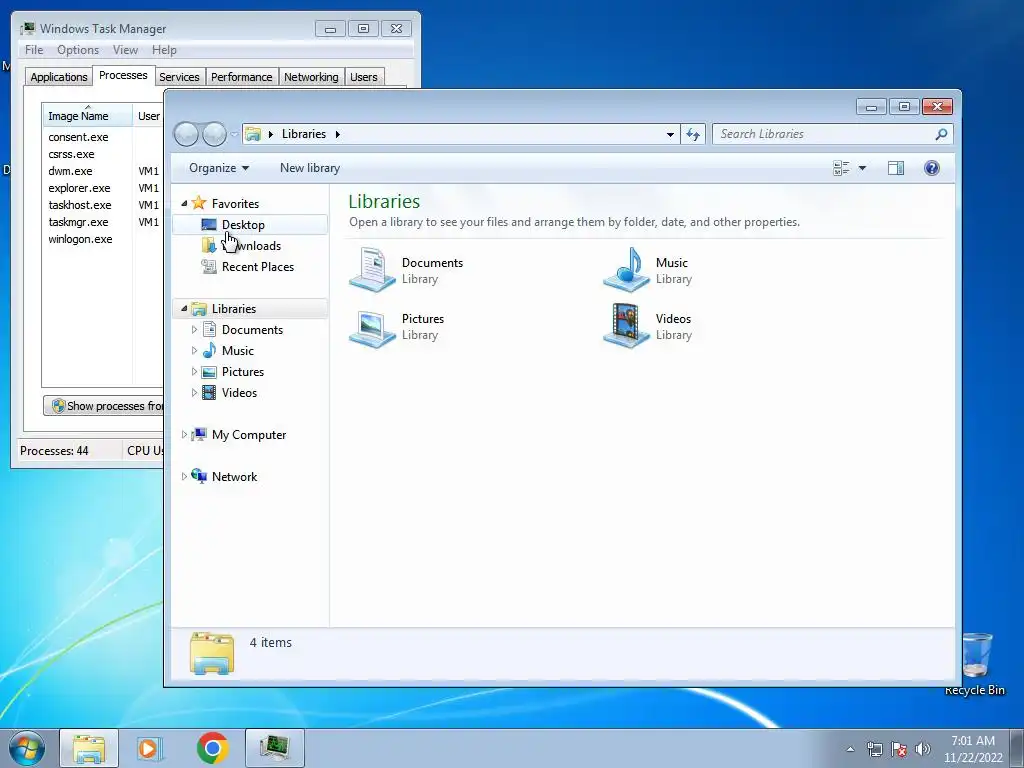Show hidden tray icons arrow

pyautogui.click(x=850, y=749)
